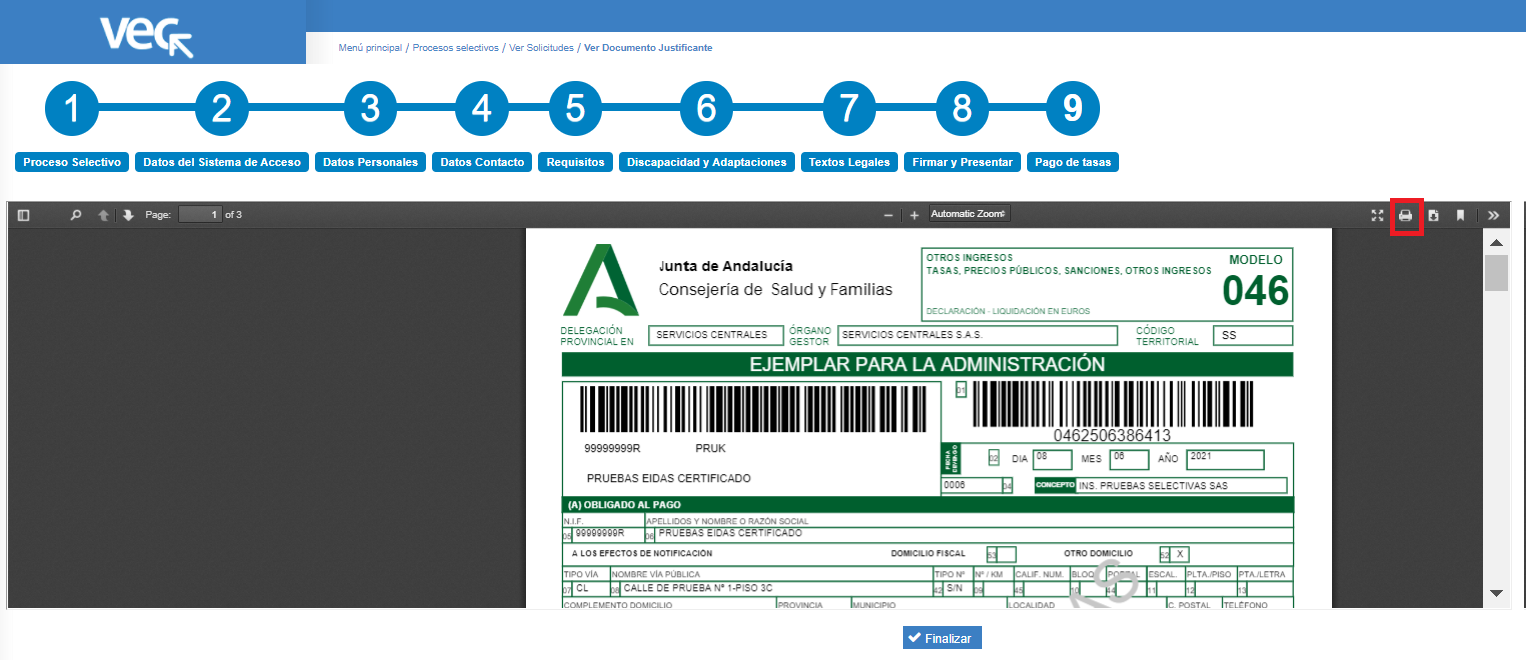The image size is (1526, 660).
Task: Go to Datos del Sistema de Acceso step
Action: (x=222, y=162)
